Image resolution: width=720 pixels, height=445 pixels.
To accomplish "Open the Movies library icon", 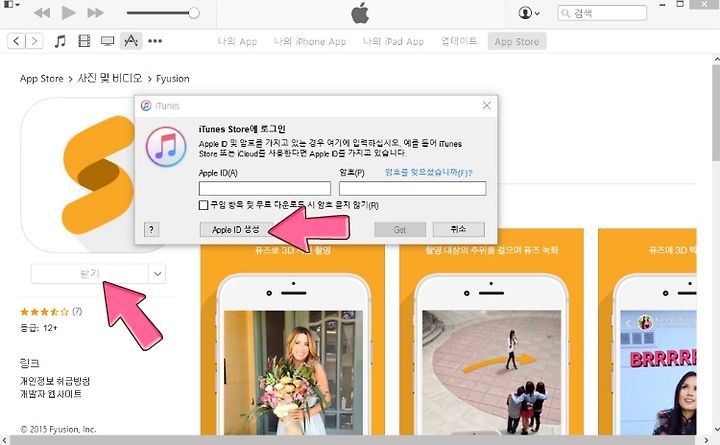I will [x=84, y=41].
